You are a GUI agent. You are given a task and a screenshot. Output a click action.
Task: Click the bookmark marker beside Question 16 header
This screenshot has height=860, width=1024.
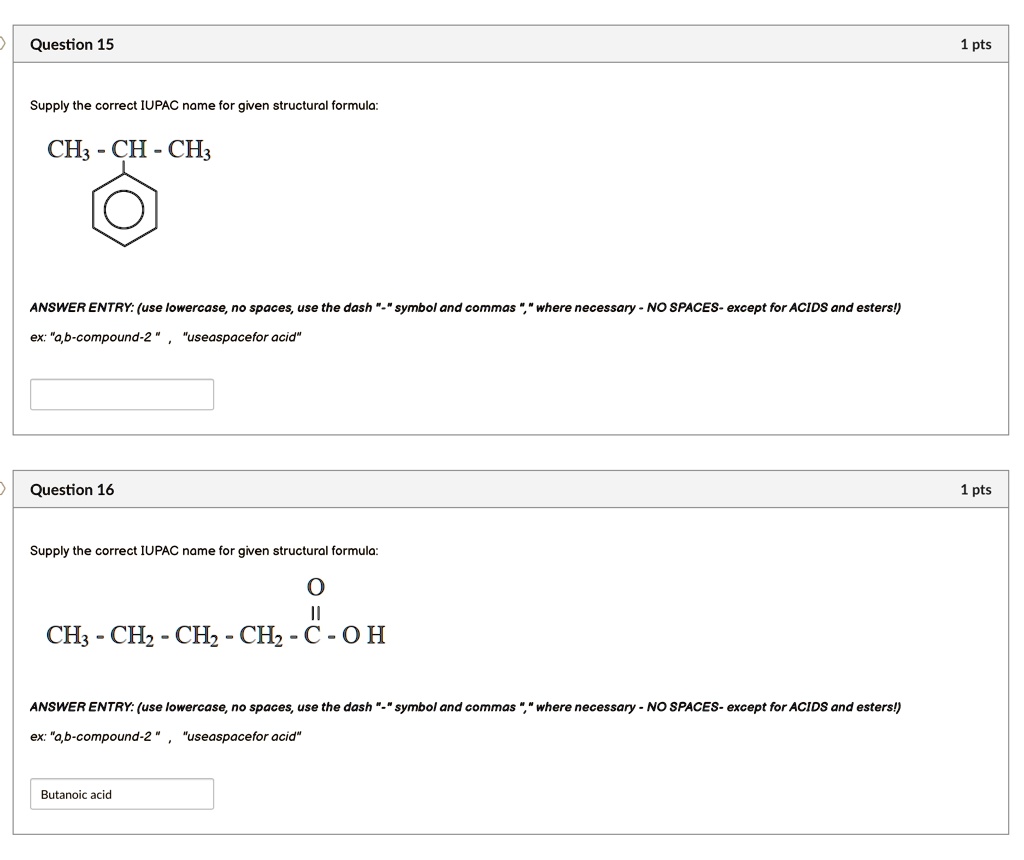point(4,489)
